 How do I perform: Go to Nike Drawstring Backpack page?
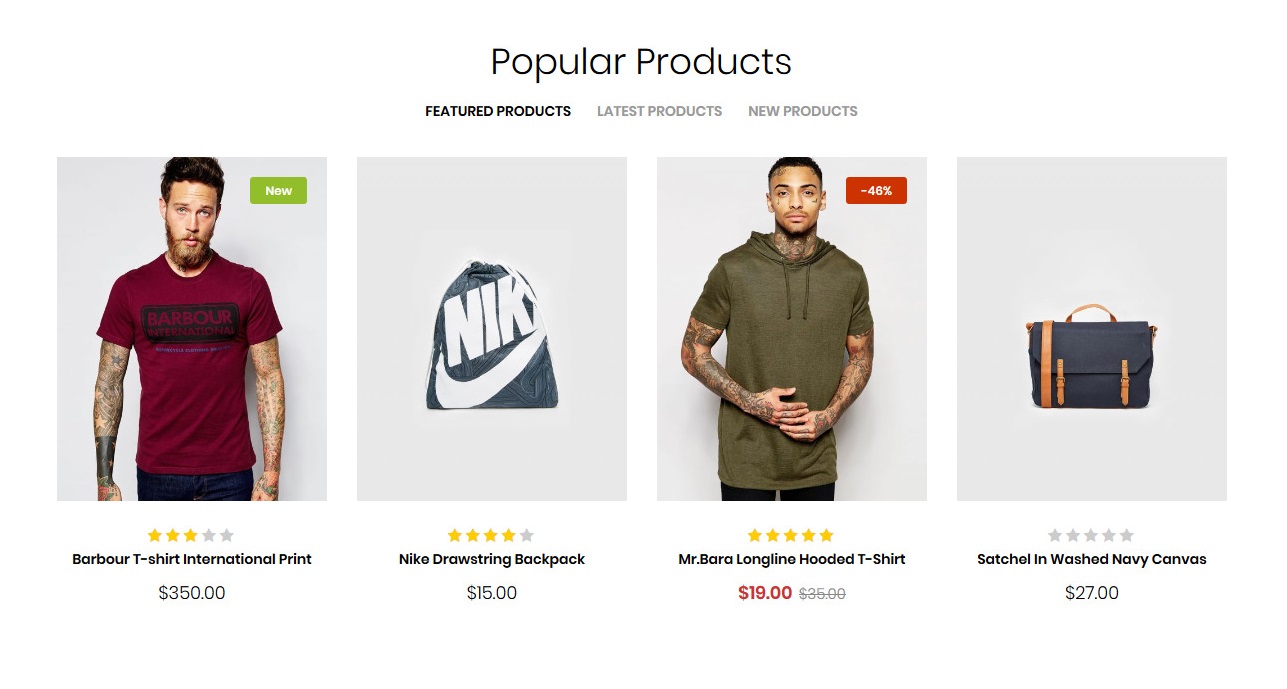(491, 559)
